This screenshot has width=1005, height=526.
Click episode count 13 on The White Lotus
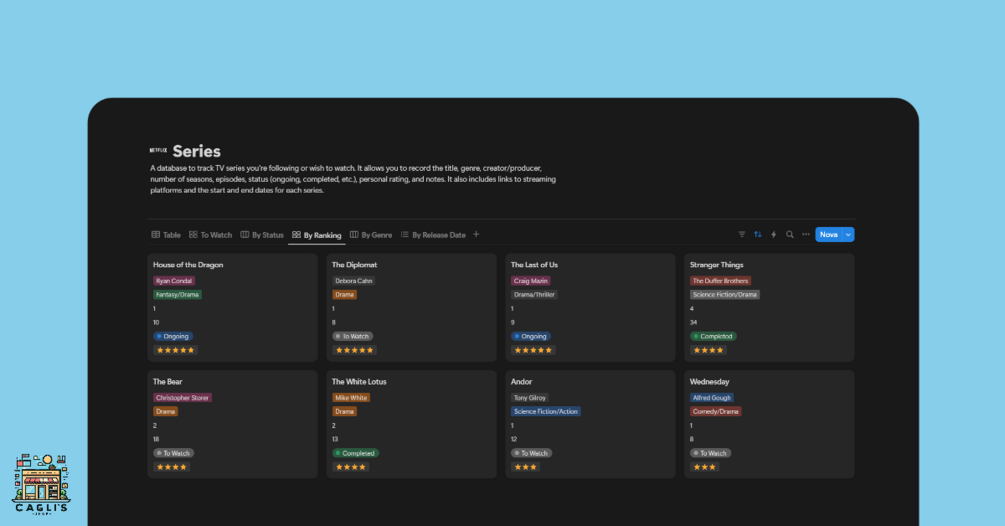tap(335, 439)
